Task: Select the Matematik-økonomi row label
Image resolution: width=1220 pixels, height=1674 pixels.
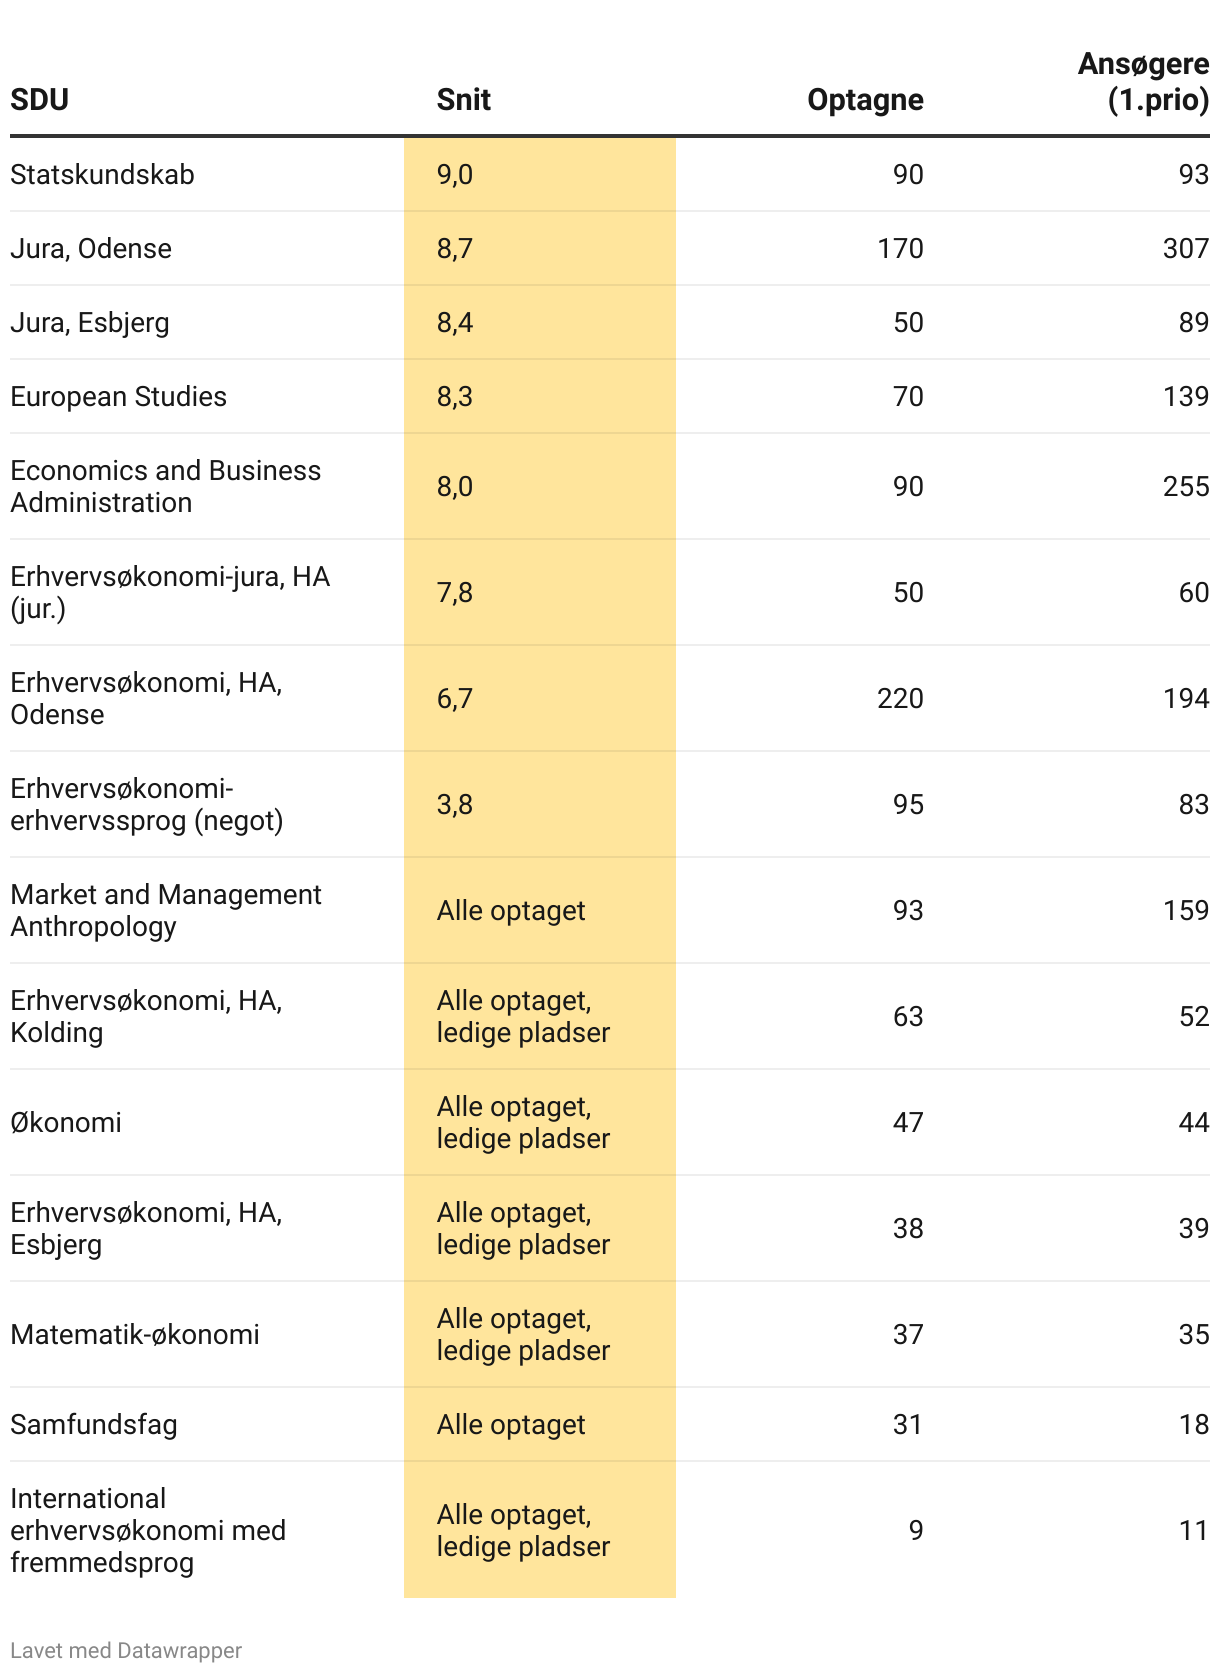Action: point(135,1334)
